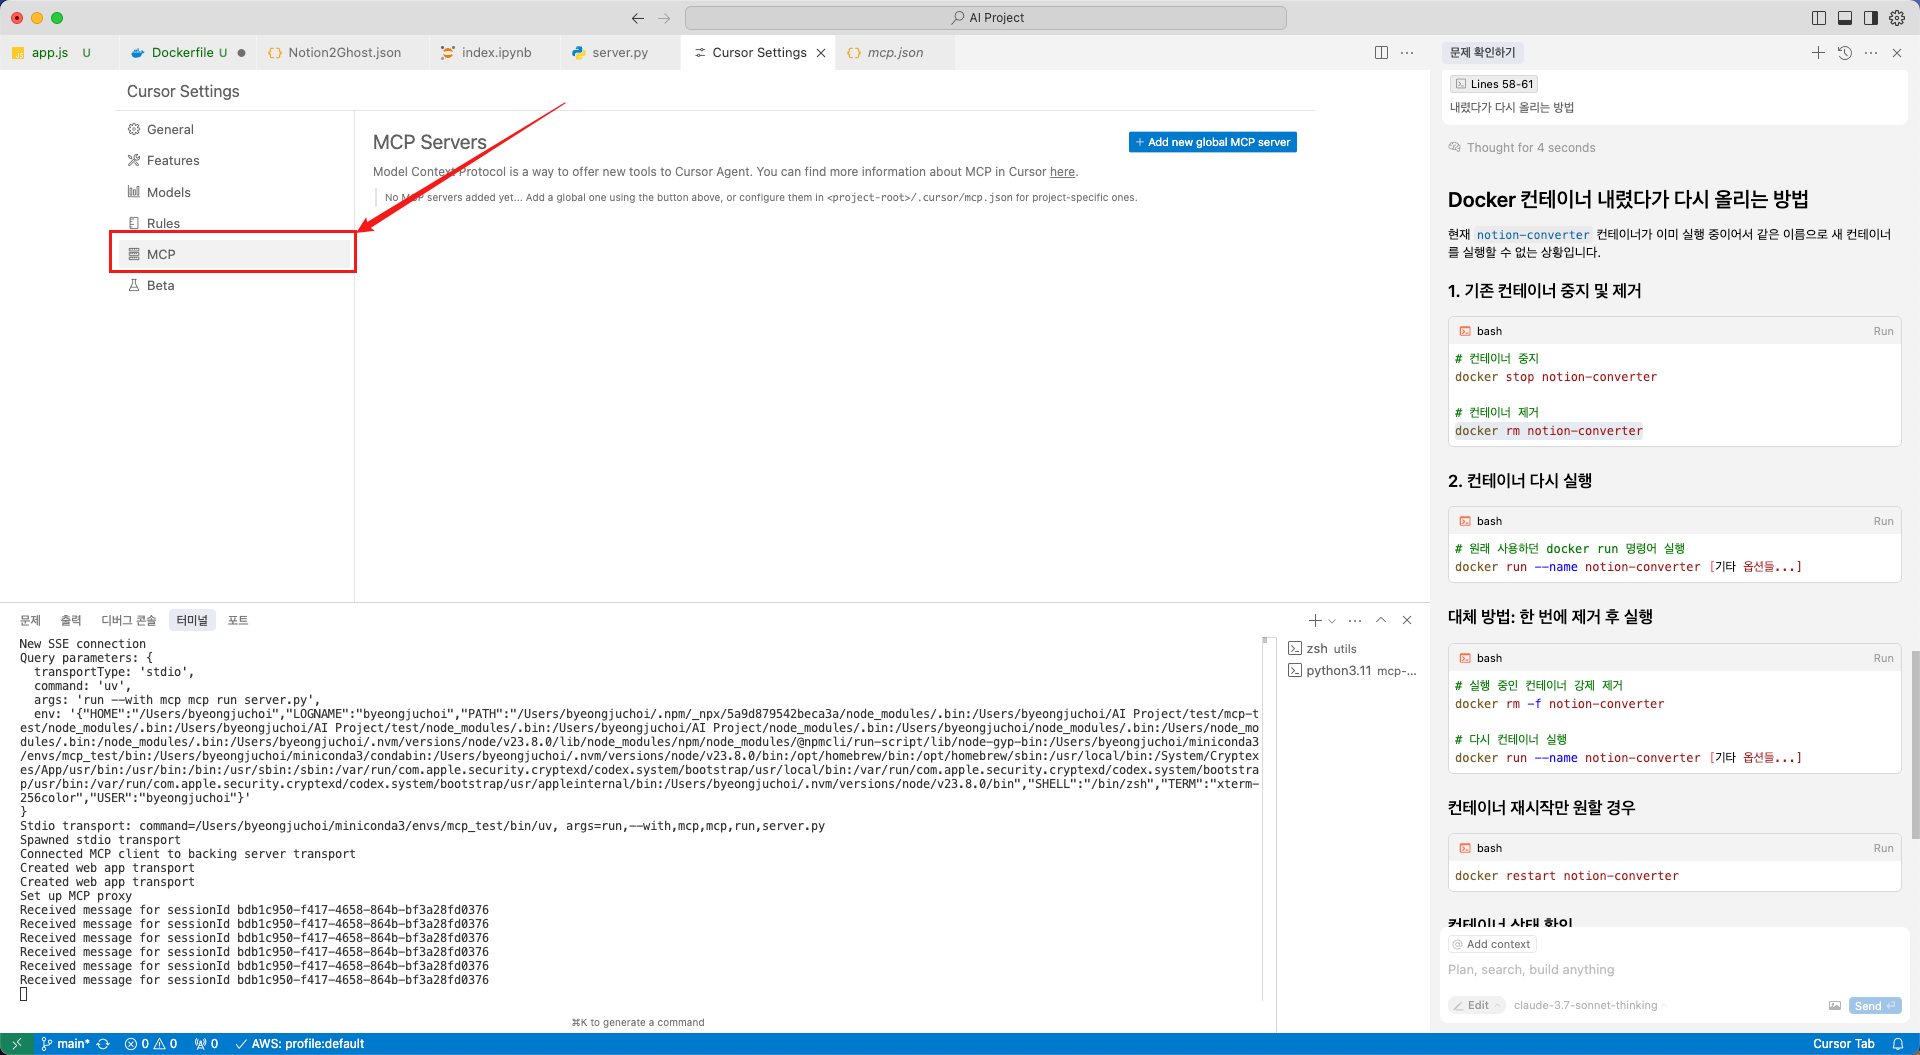Image resolution: width=1920 pixels, height=1055 pixels.
Task: Switch to the 디버그 콘솔 tab
Action: (129, 621)
